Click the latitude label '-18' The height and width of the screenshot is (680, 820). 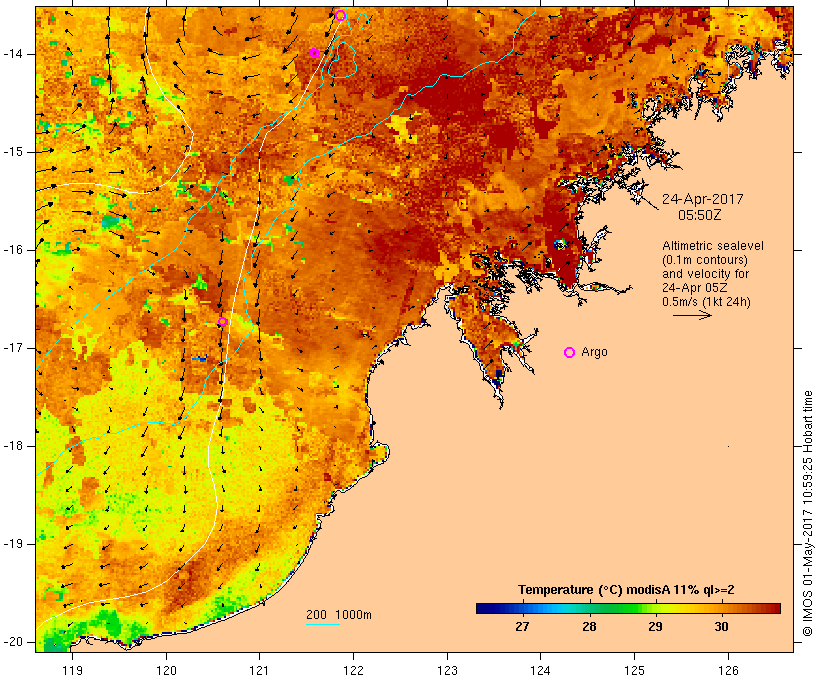click(13, 446)
